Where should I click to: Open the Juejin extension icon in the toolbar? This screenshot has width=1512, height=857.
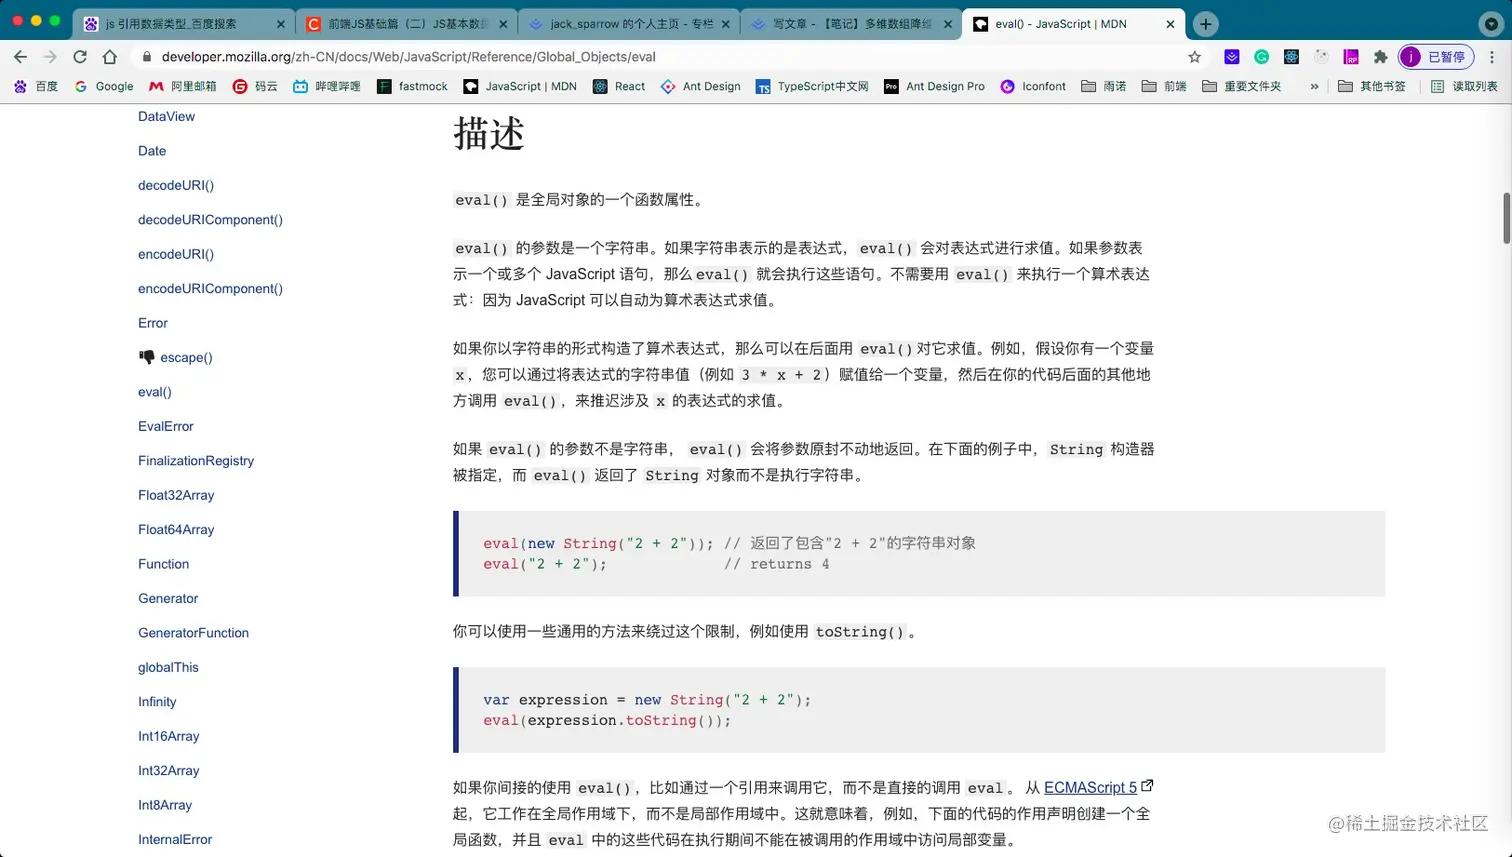coord(1232,57)
